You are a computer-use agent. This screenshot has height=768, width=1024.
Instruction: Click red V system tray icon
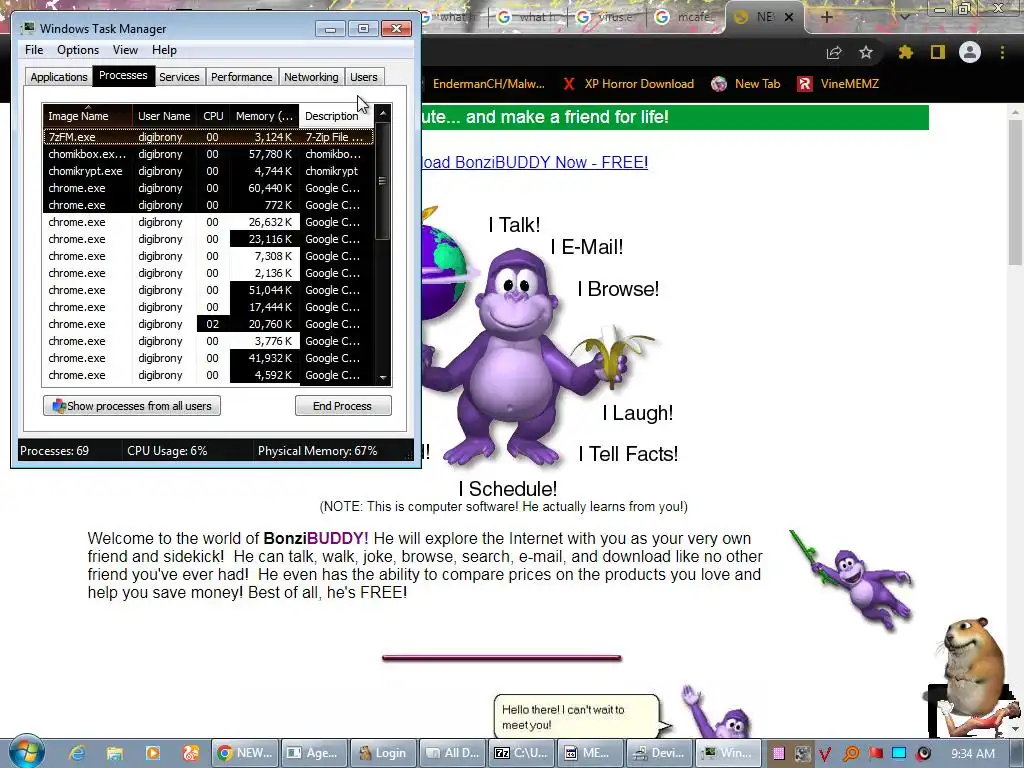point(825,754)
